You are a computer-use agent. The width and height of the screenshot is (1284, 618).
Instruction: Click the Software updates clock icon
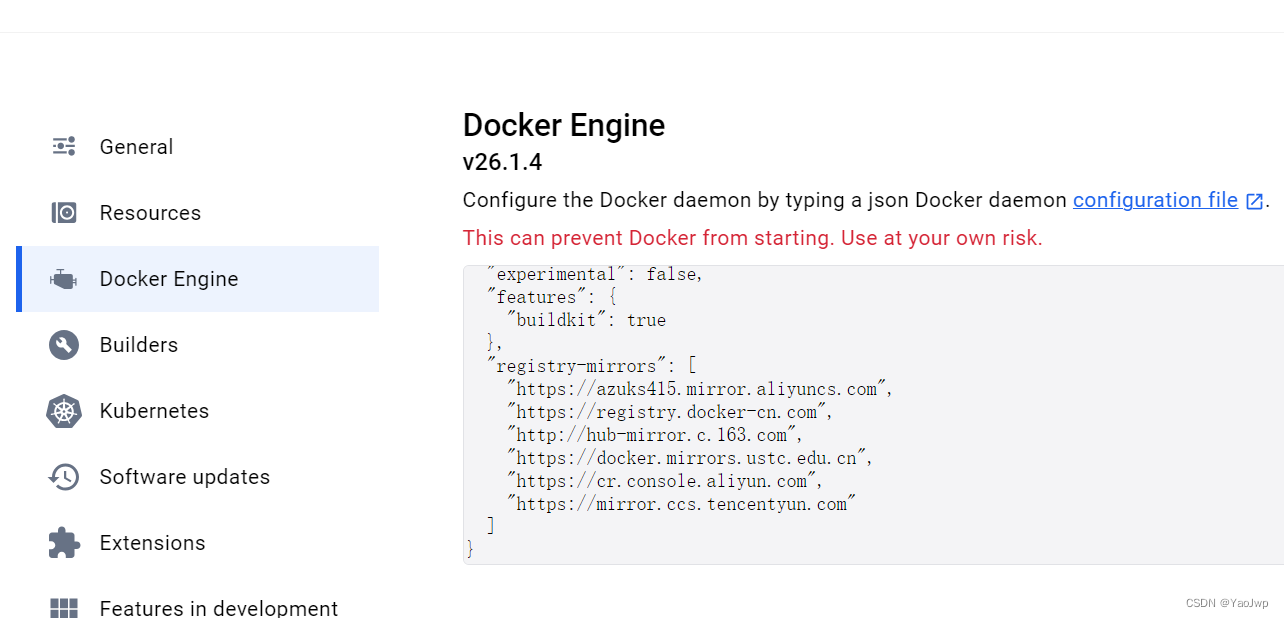64,477
